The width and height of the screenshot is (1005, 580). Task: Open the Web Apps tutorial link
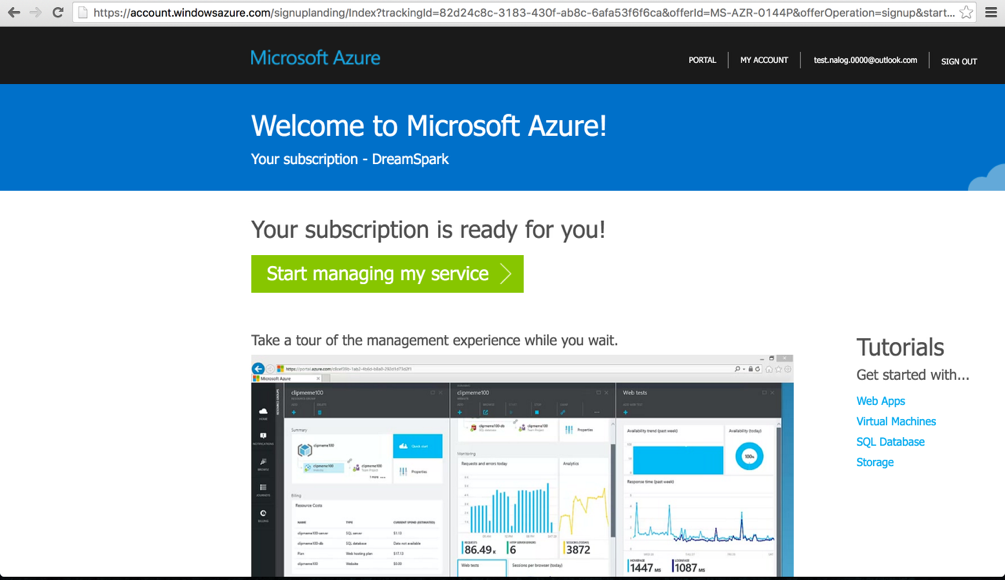880,400
